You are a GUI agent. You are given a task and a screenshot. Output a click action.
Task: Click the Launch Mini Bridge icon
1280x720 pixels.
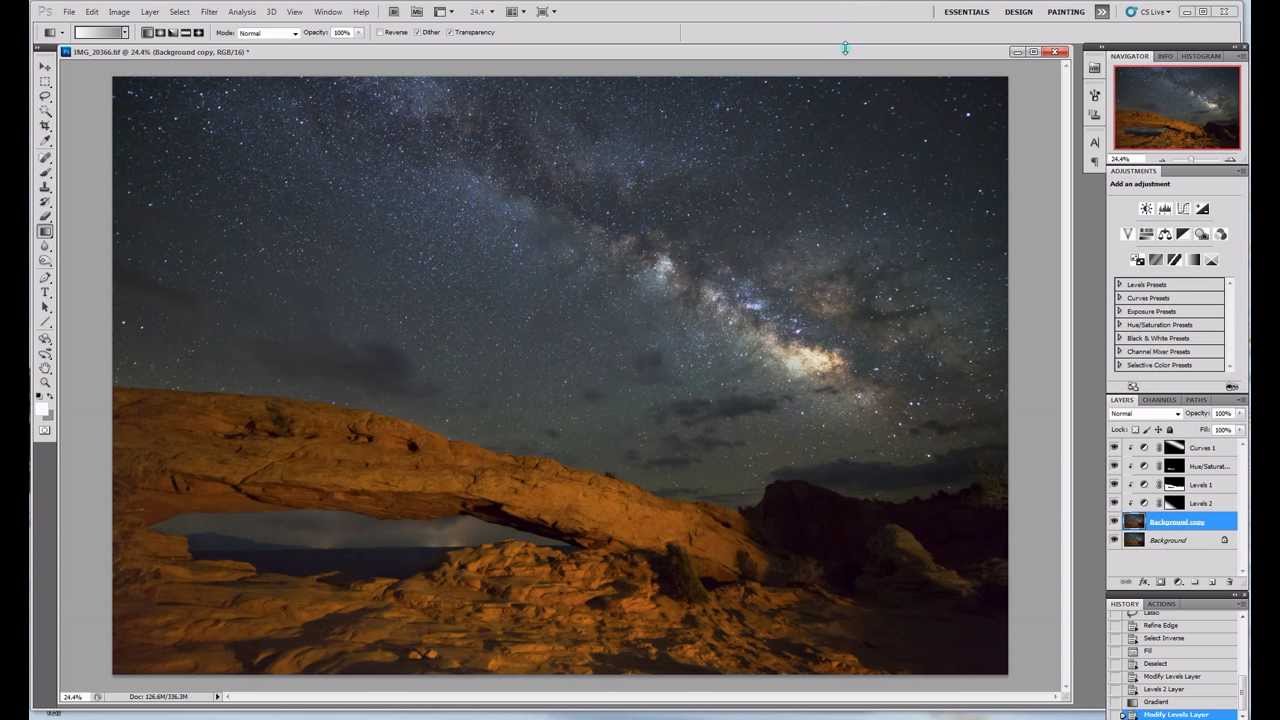[416, 12]
